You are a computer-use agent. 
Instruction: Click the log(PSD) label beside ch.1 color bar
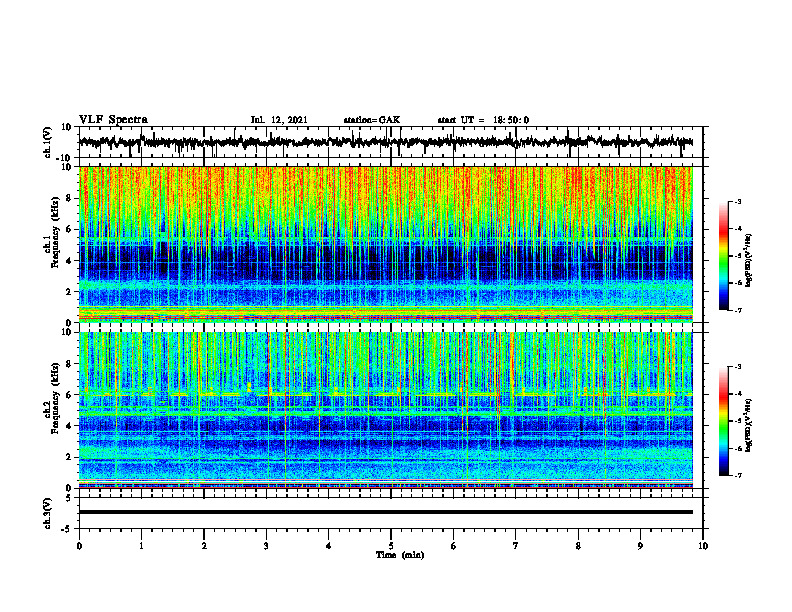(x=749, y=260)
